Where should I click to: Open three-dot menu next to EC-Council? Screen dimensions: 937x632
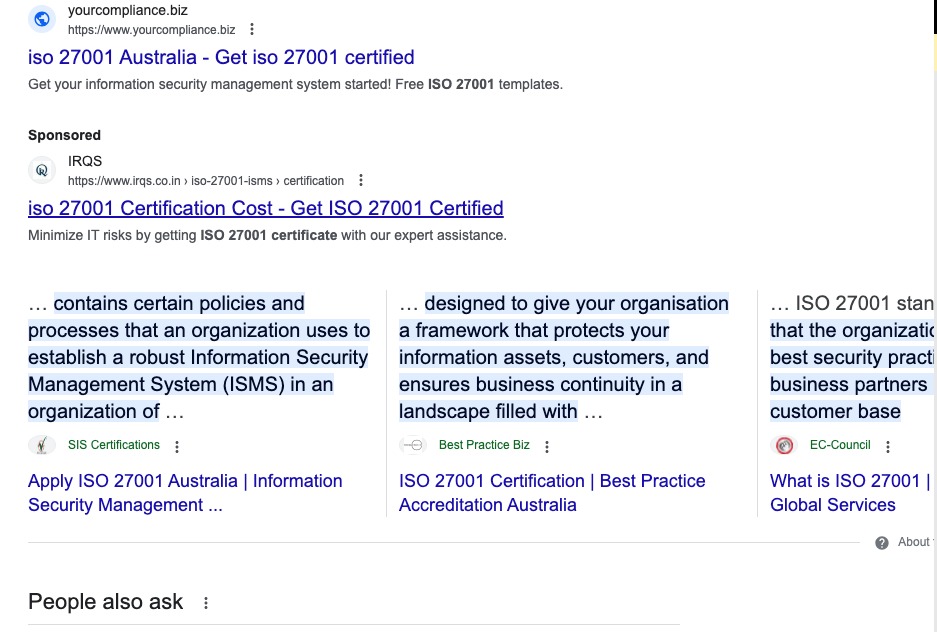pyautogui.click(x=888, y=446)
